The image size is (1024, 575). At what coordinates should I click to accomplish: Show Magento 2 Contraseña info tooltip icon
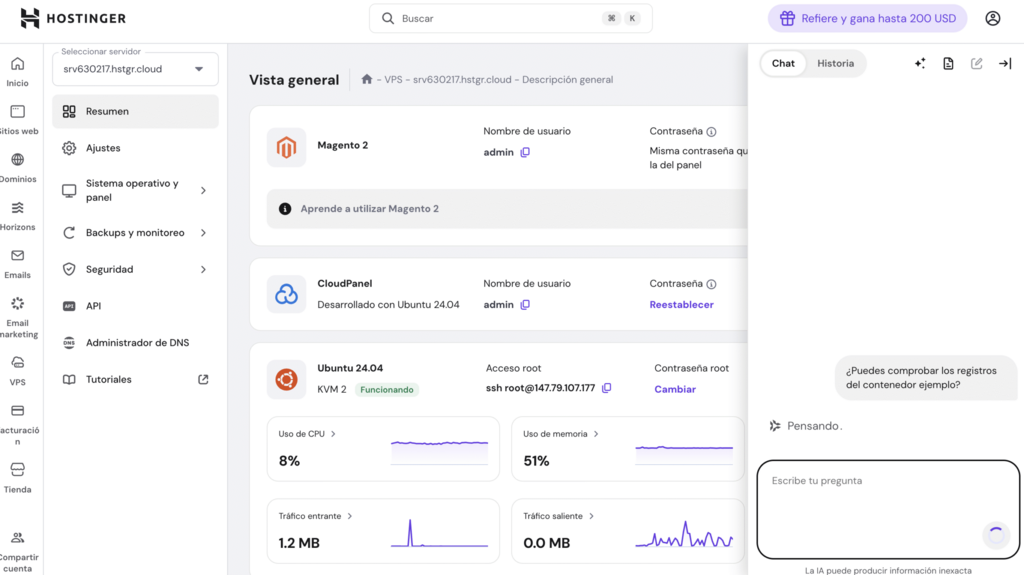coord(711,132)
